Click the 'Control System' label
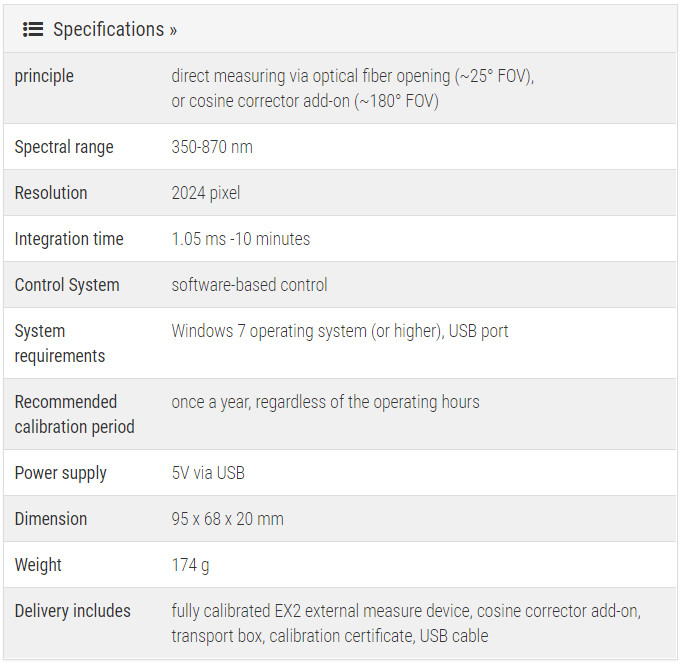Image resolution: width=685 pixels, height=664 pixels. [x=67, y=285]
